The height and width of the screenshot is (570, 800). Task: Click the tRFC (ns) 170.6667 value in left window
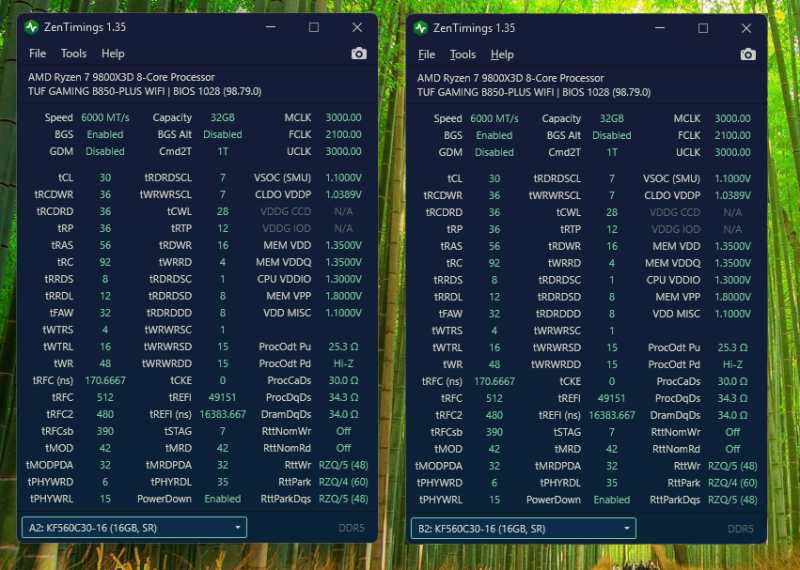pos(105,381)
